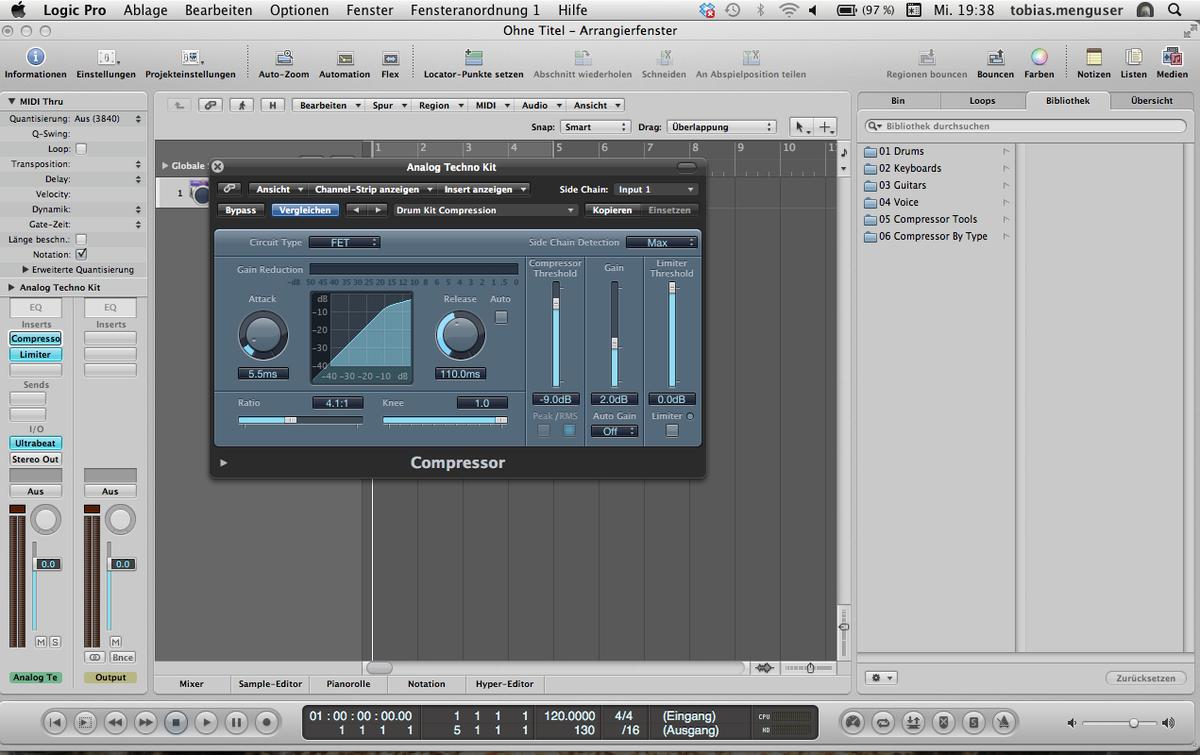Activate the Auto-Zoom toolbar icon

coord(284,58)
